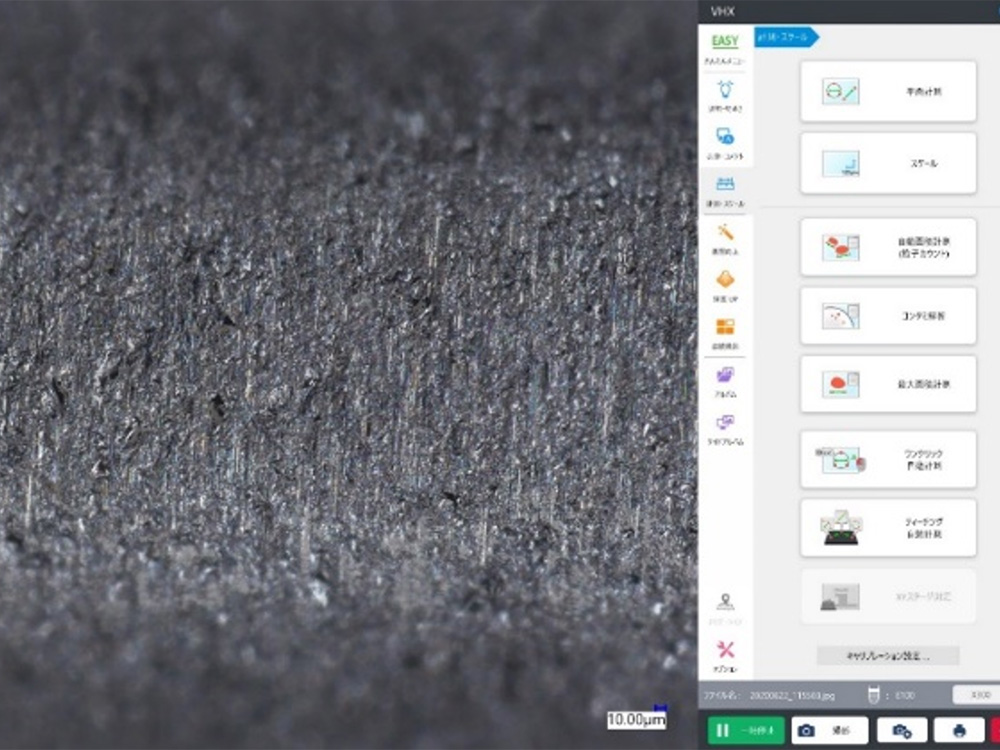Open the magic wand image enhancement tool
This screenshot has height=750, width=1000.
pos(725,237)
